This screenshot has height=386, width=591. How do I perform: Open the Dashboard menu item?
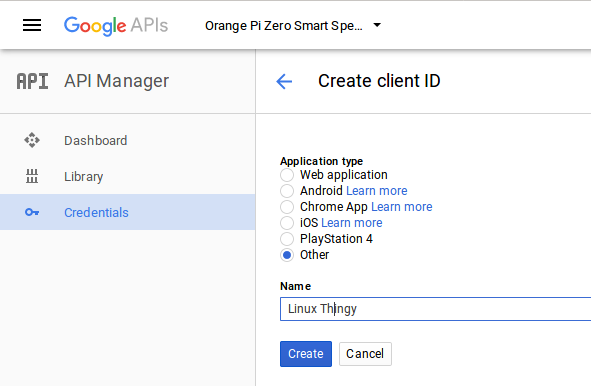[x=127, y=140]
